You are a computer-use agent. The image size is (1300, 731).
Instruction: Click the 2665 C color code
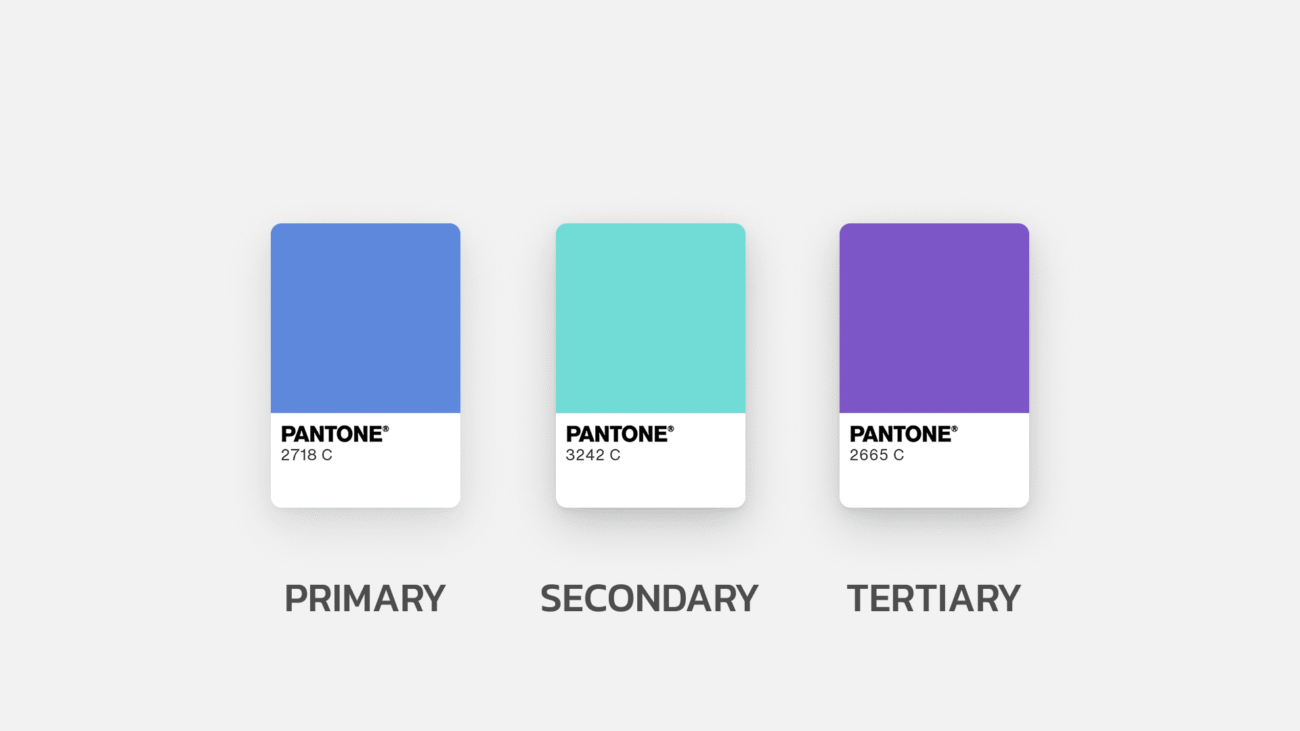pos(877,455)
